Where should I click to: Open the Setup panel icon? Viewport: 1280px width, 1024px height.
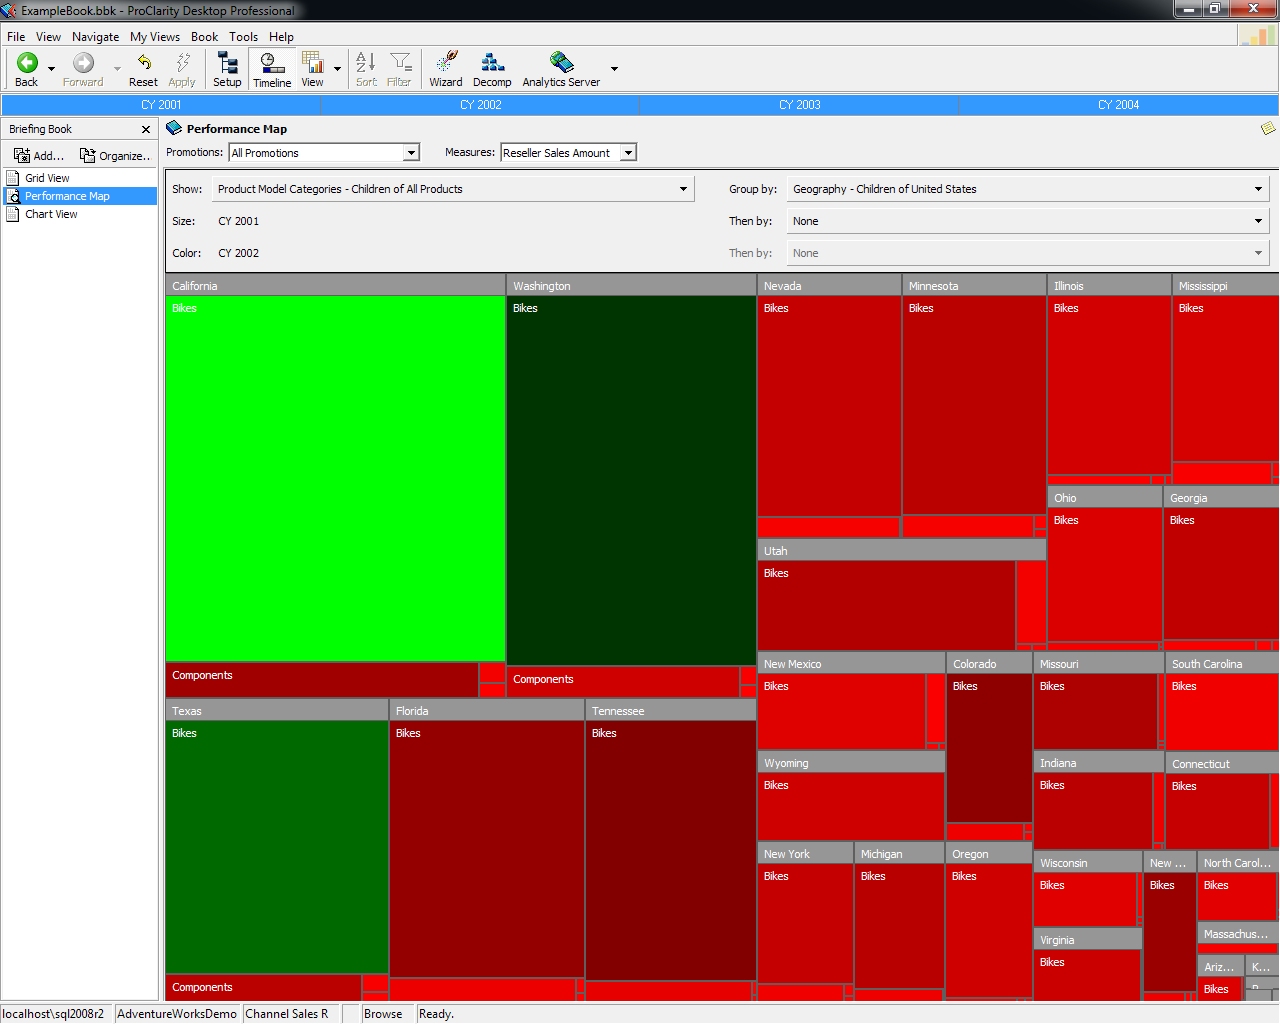227,64
